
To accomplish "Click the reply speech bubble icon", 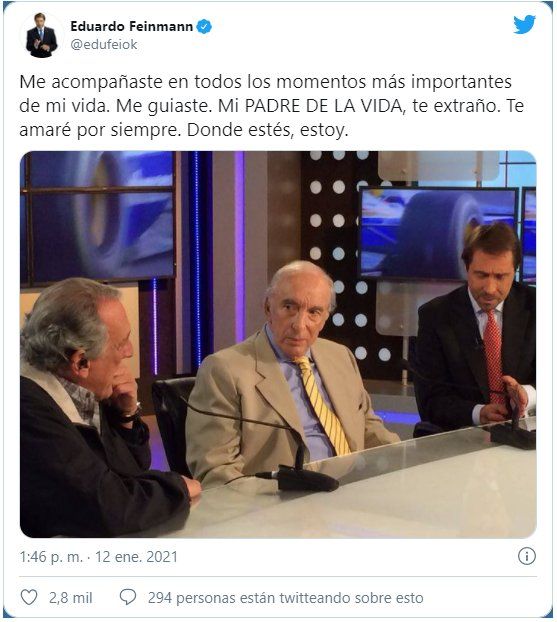I will [x=128, y=597].
